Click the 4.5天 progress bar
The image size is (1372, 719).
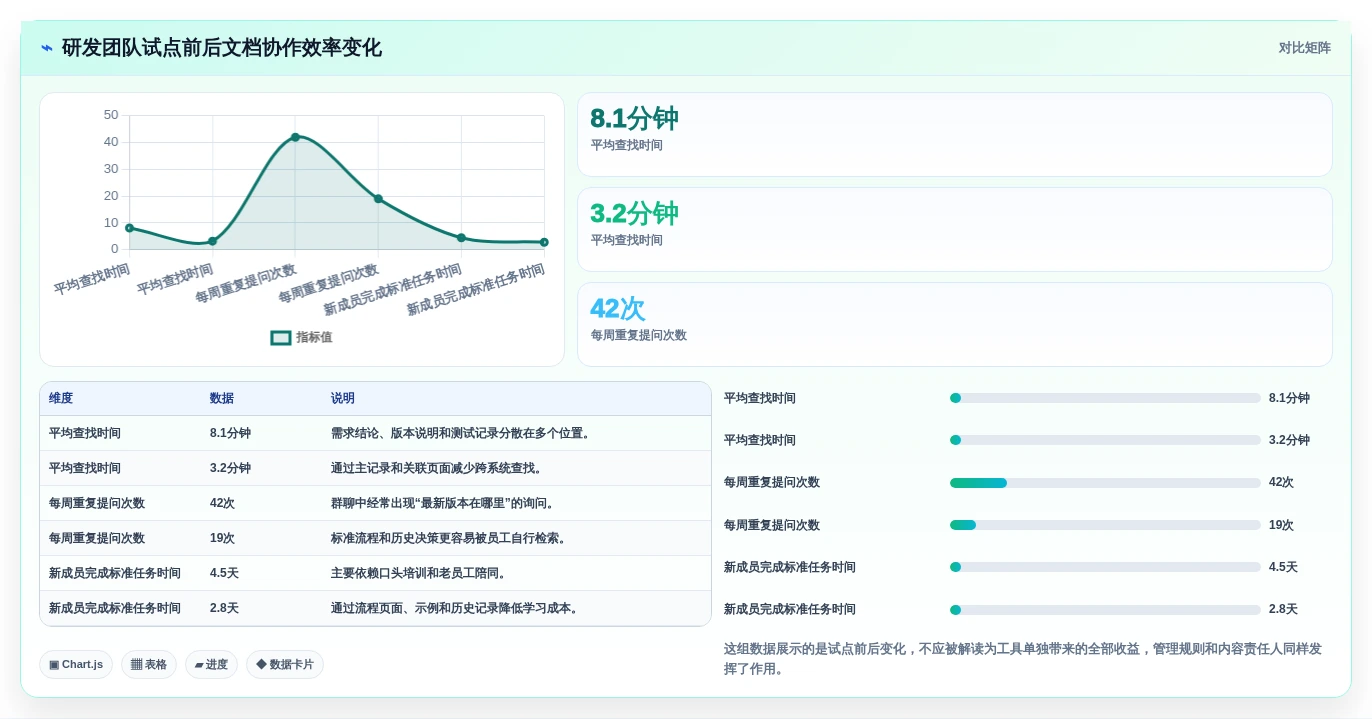pyautogui.click(x=1105, y=567)
